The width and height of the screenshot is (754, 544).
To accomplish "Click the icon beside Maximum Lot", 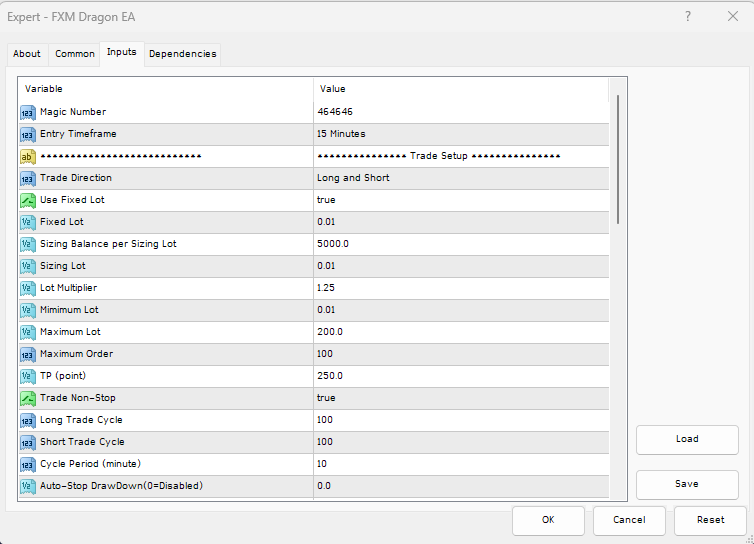I will click(28, 333).
